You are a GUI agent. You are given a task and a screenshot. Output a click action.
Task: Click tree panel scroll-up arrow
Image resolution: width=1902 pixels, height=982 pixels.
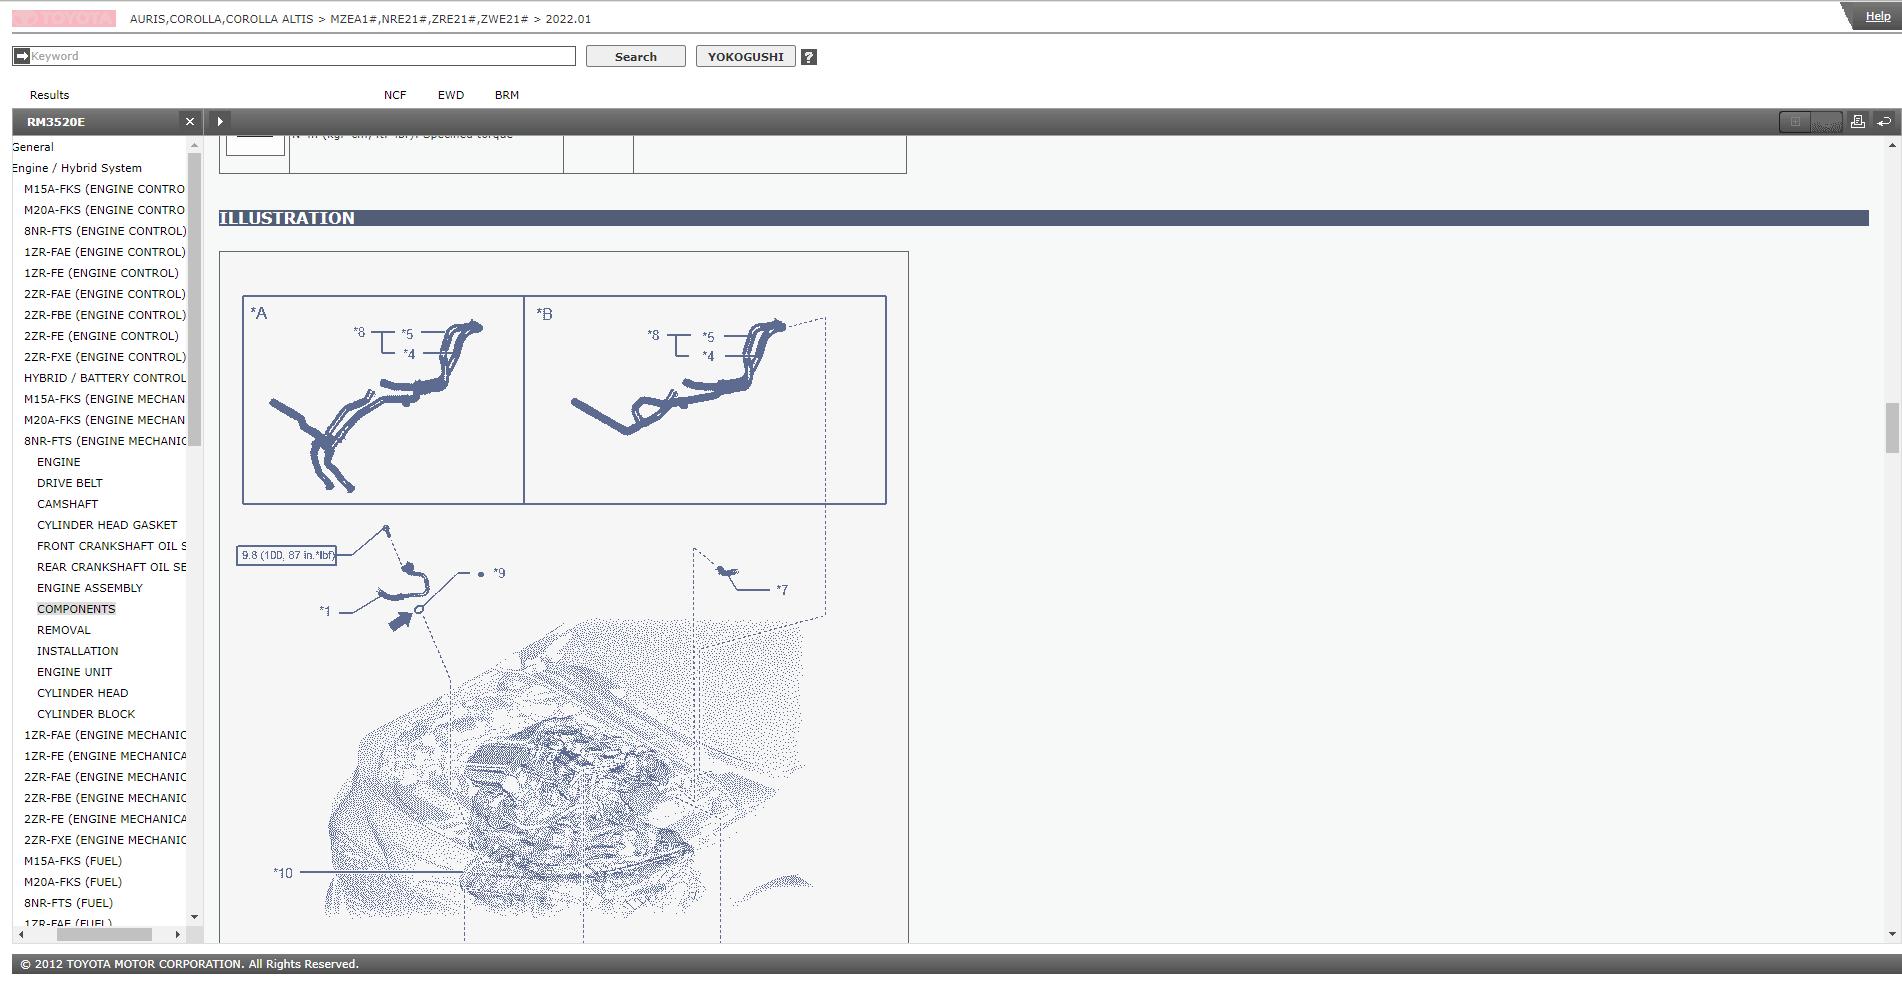[194, 146]
